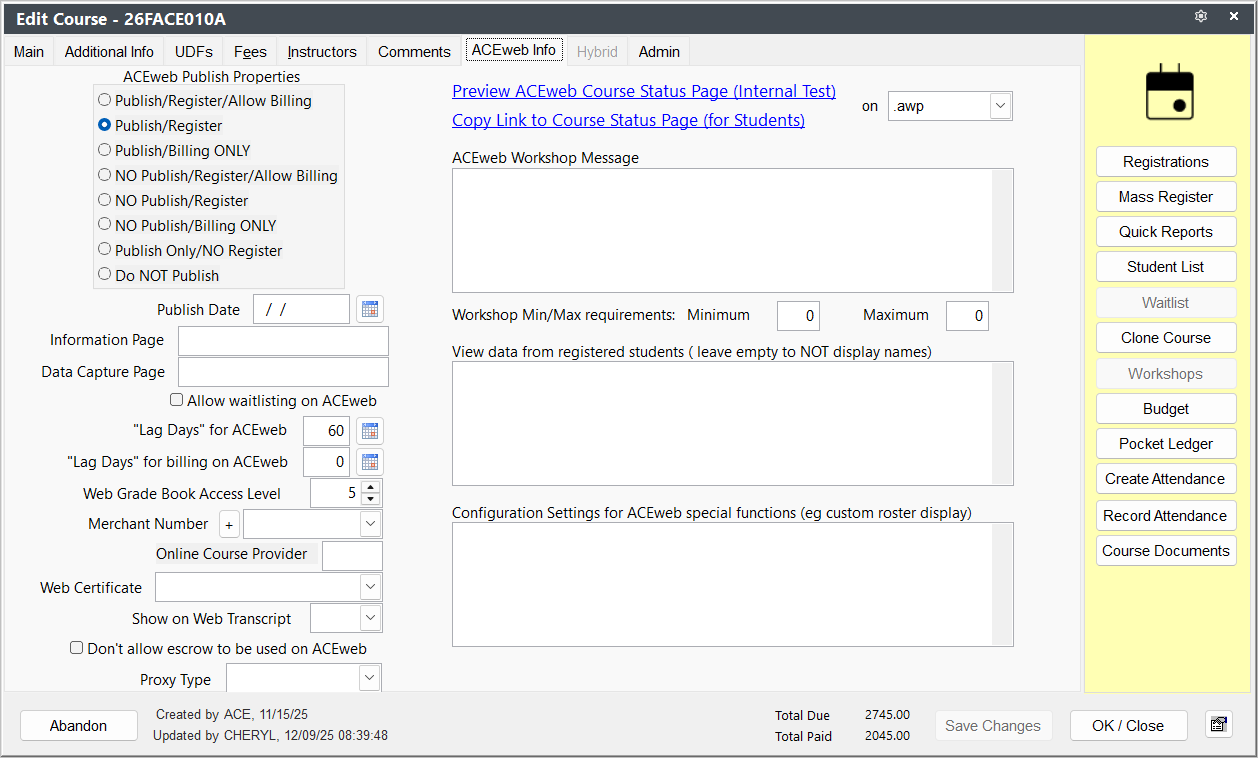The image size is (1258, 758).
Task: Click the Online Course Provider field
Action: click(352, 555)
